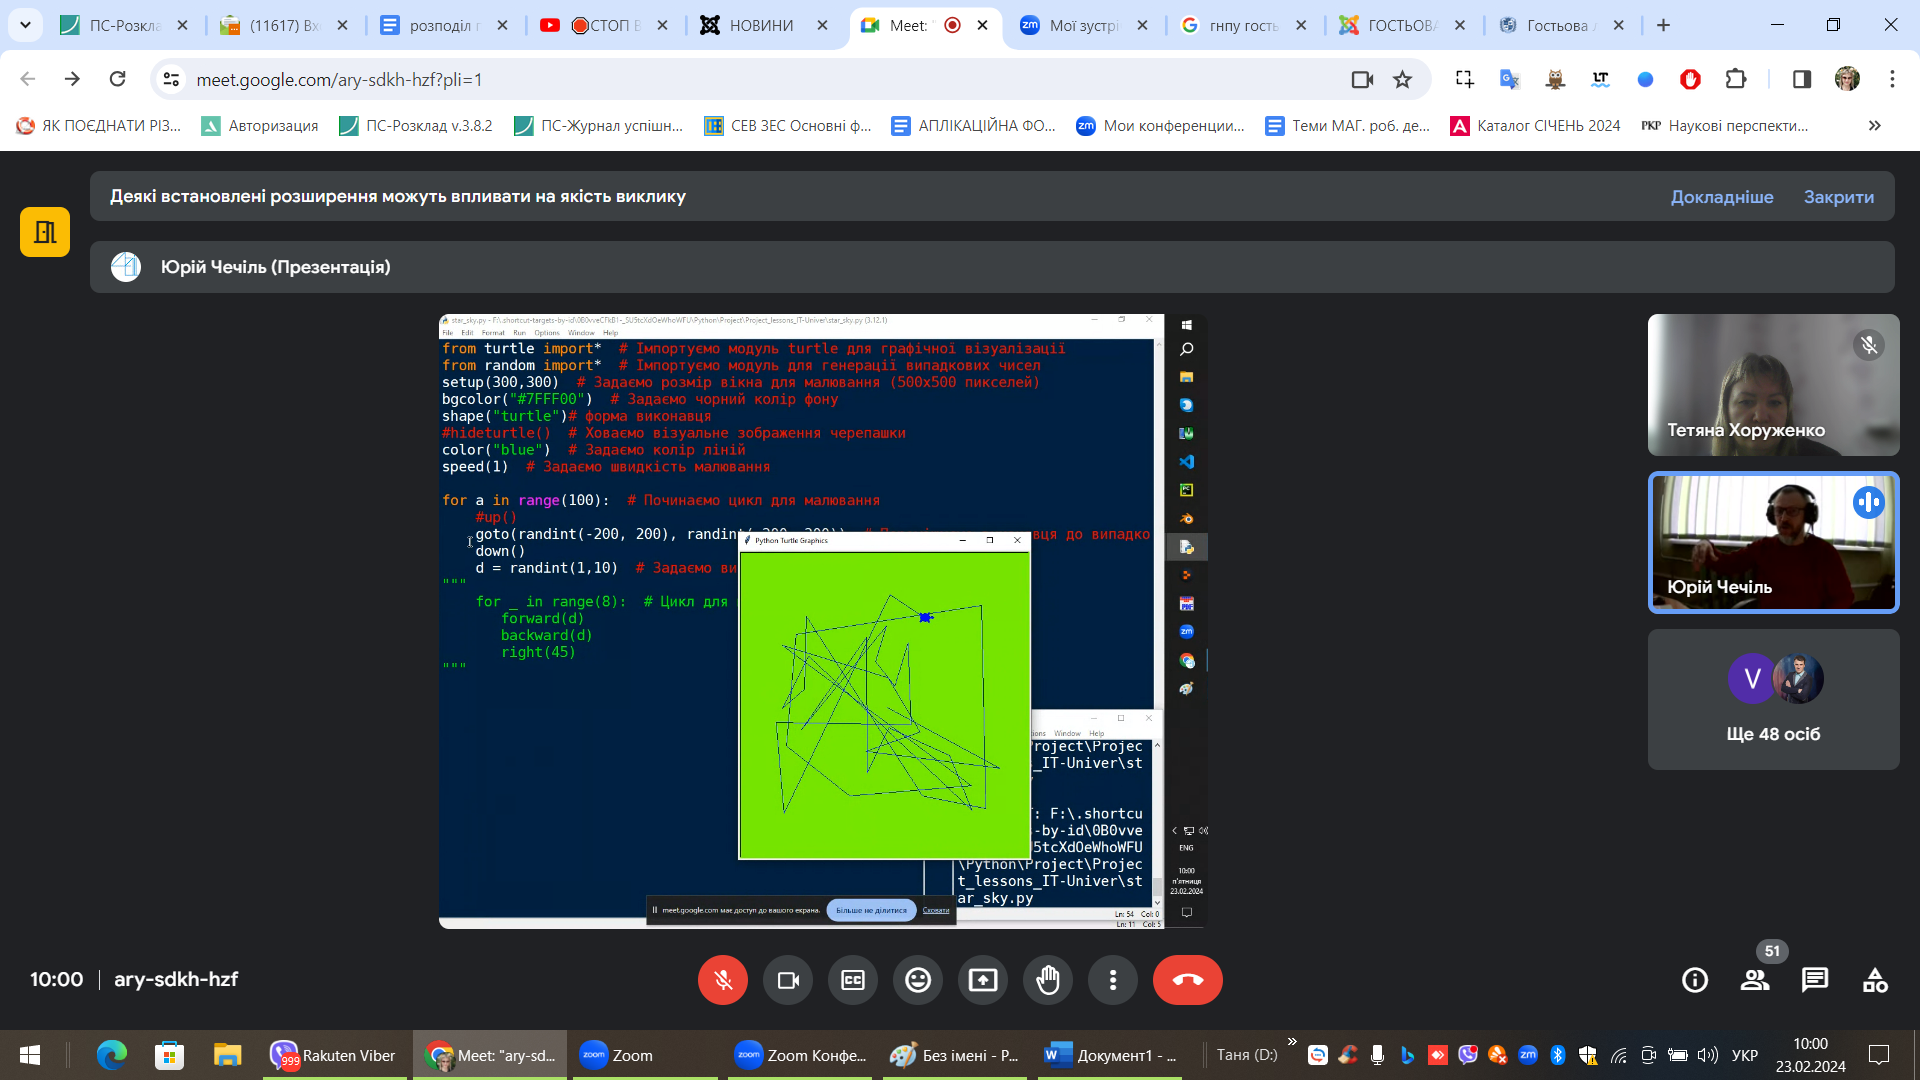
Task: Toggle closed captions
Action: tap(853, 980)
